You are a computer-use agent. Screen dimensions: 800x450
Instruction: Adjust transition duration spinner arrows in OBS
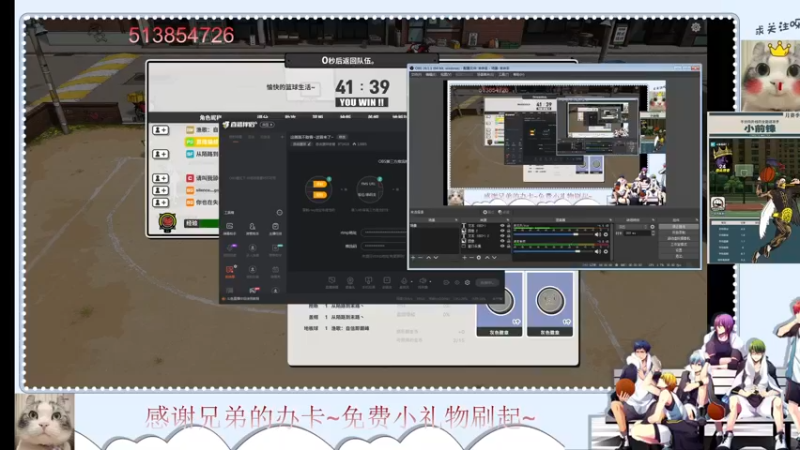(x=653, y=233)
